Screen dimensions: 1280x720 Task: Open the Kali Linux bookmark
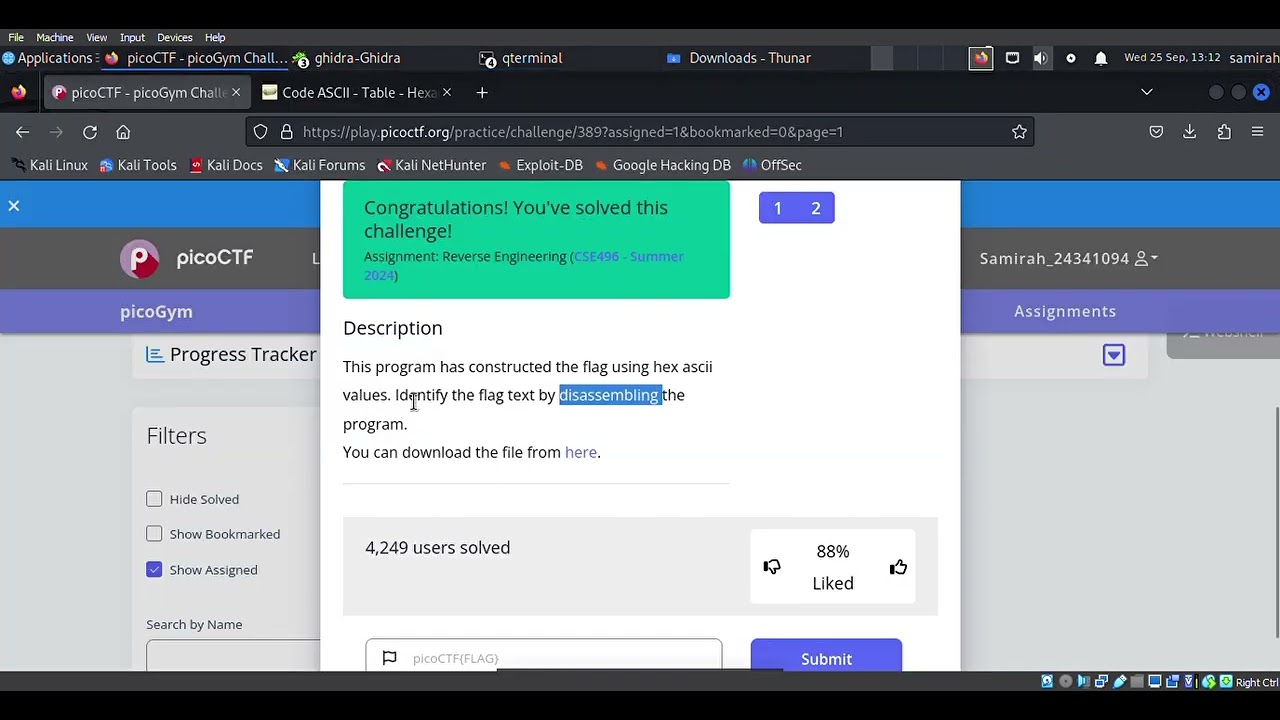click(x=49, y=165)
